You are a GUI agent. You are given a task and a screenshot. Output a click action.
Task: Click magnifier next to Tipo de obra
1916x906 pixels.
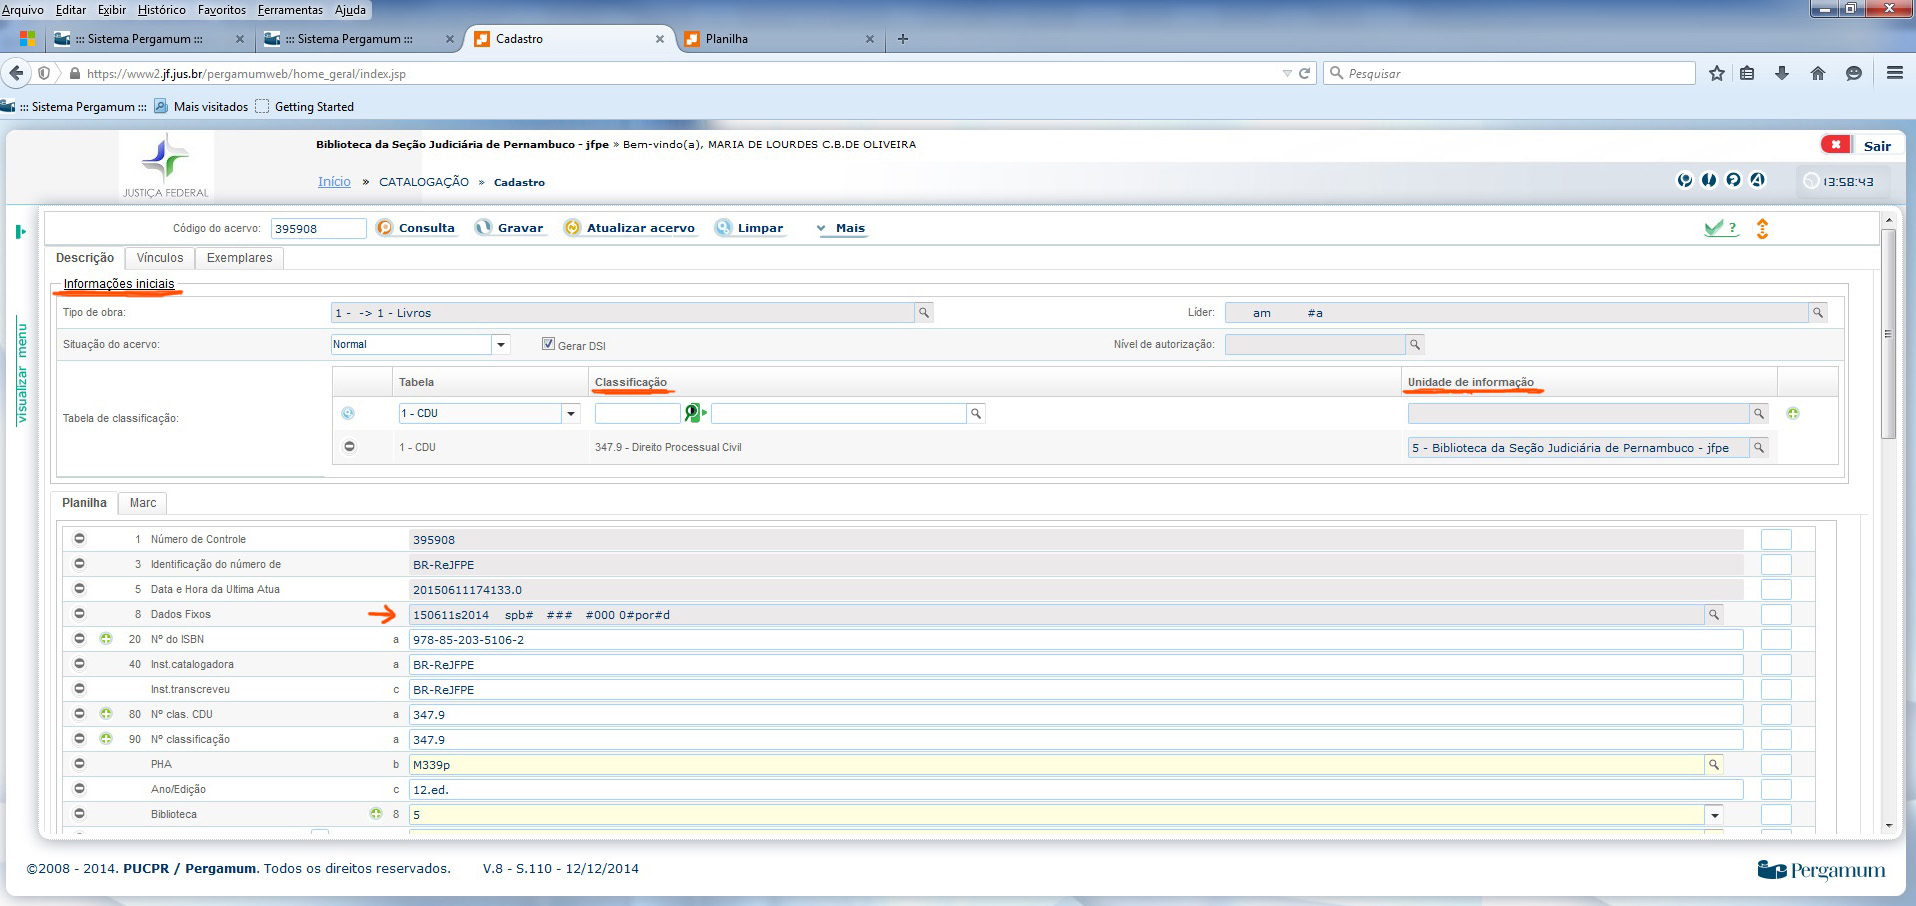(924, 313)
